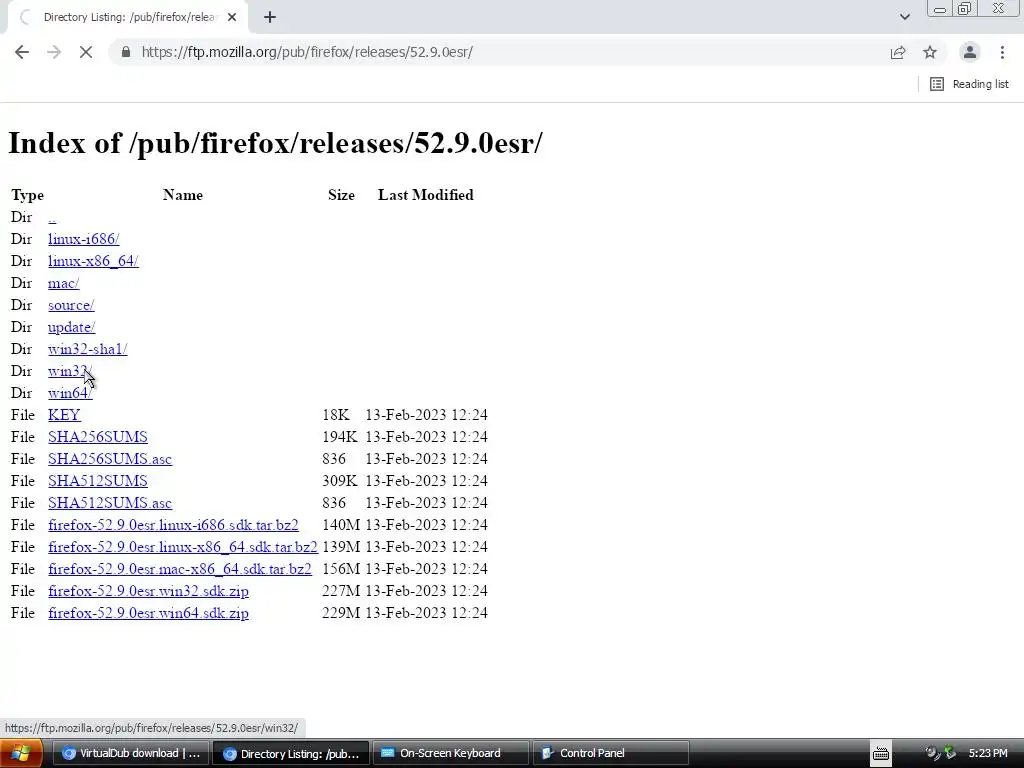The image size is (1024, 768).
Task: Click the 'Last Modified' column header
Action: (x=426, y=195)
